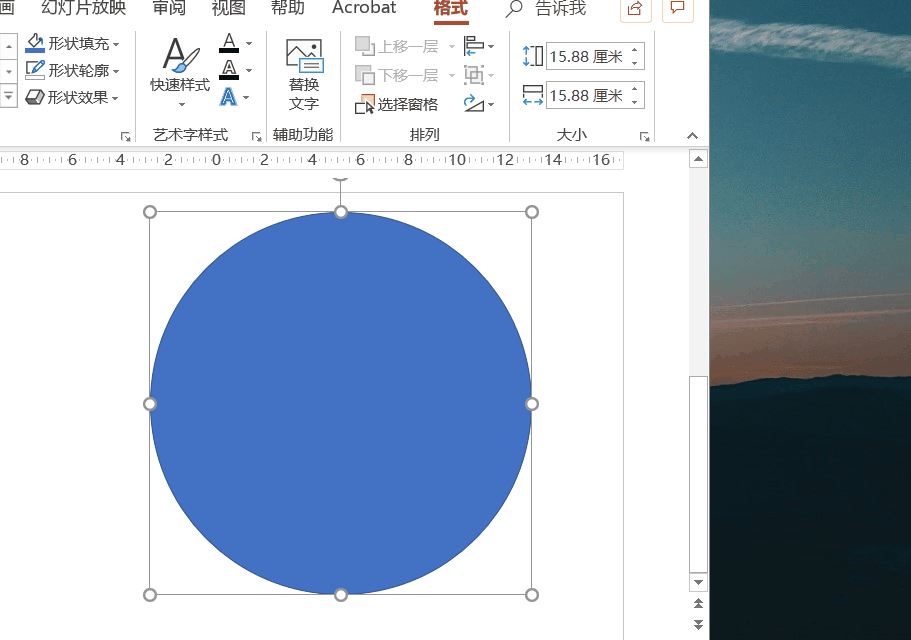911x640 pixels.
Task: Click the text fill A icon
Action: pyautogui.click(x=229, y=43)
